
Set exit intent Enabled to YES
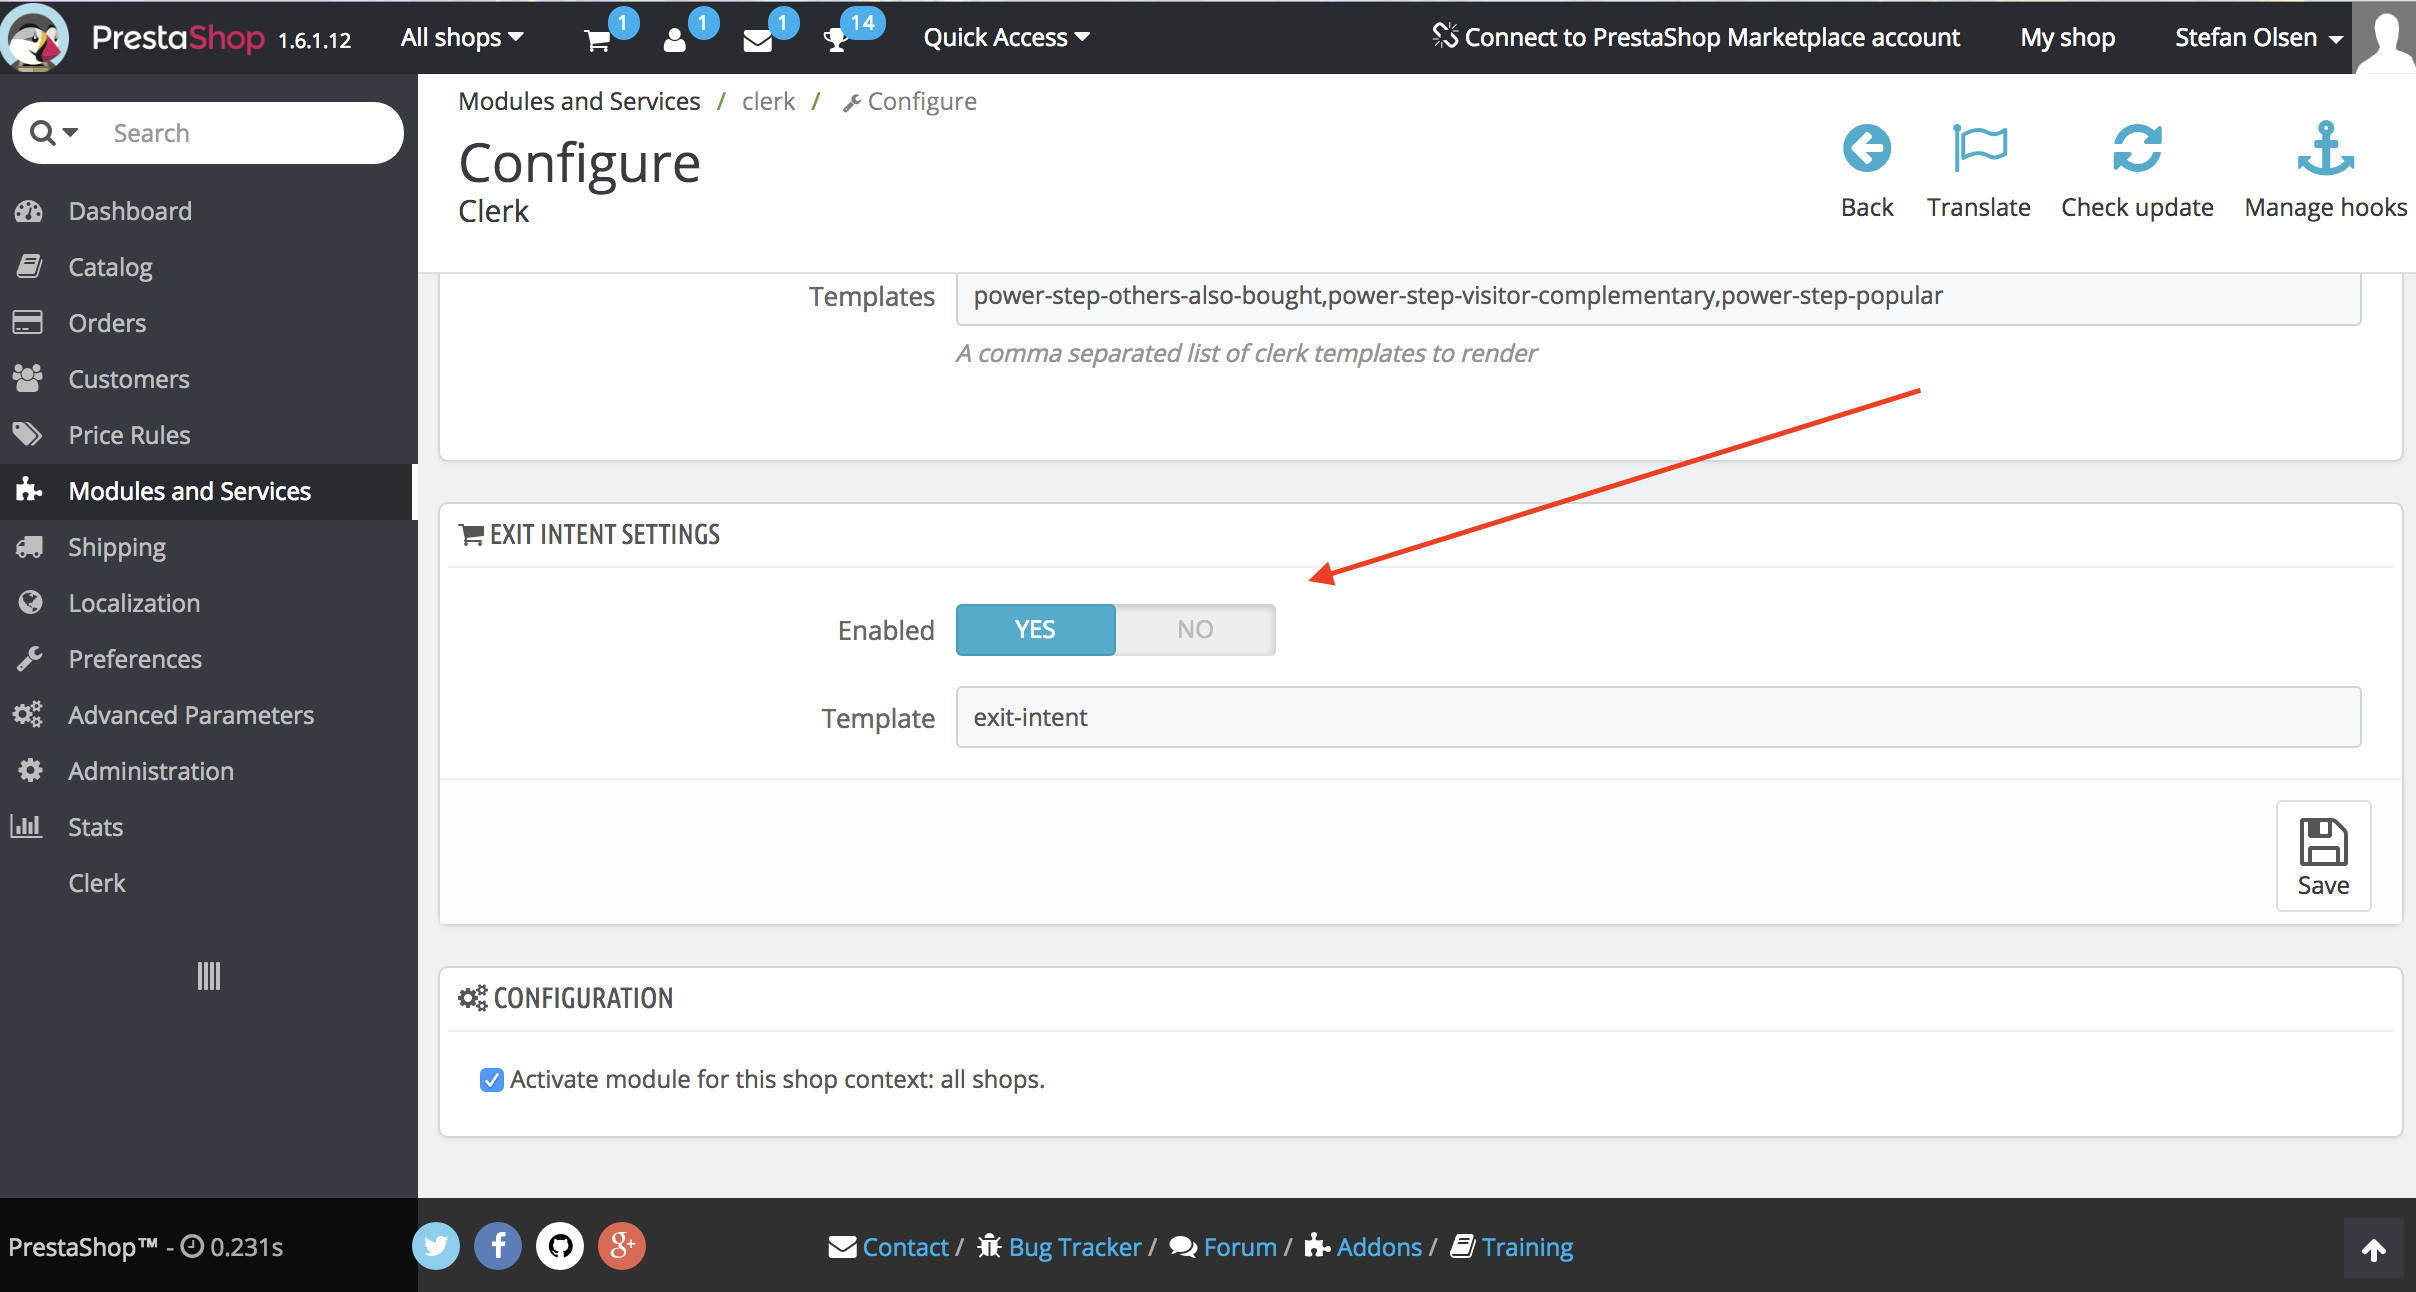tap(1035, 630)
